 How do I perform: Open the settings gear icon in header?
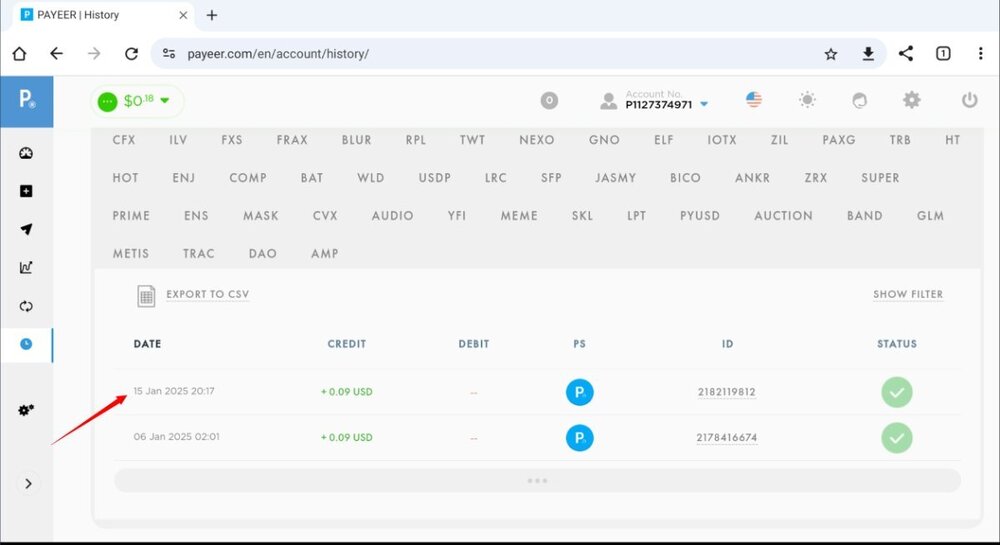click(x=911, y=100)
